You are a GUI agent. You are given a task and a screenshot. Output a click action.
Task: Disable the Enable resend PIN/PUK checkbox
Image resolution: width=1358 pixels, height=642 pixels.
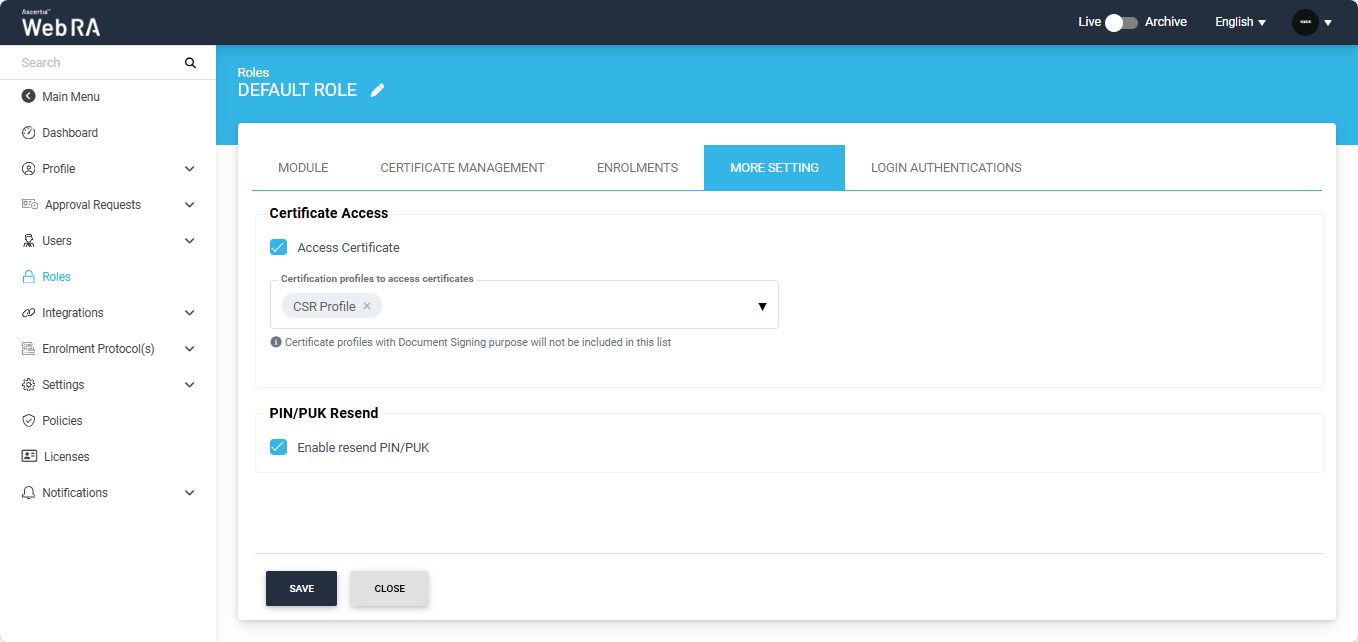pos(279,447)
